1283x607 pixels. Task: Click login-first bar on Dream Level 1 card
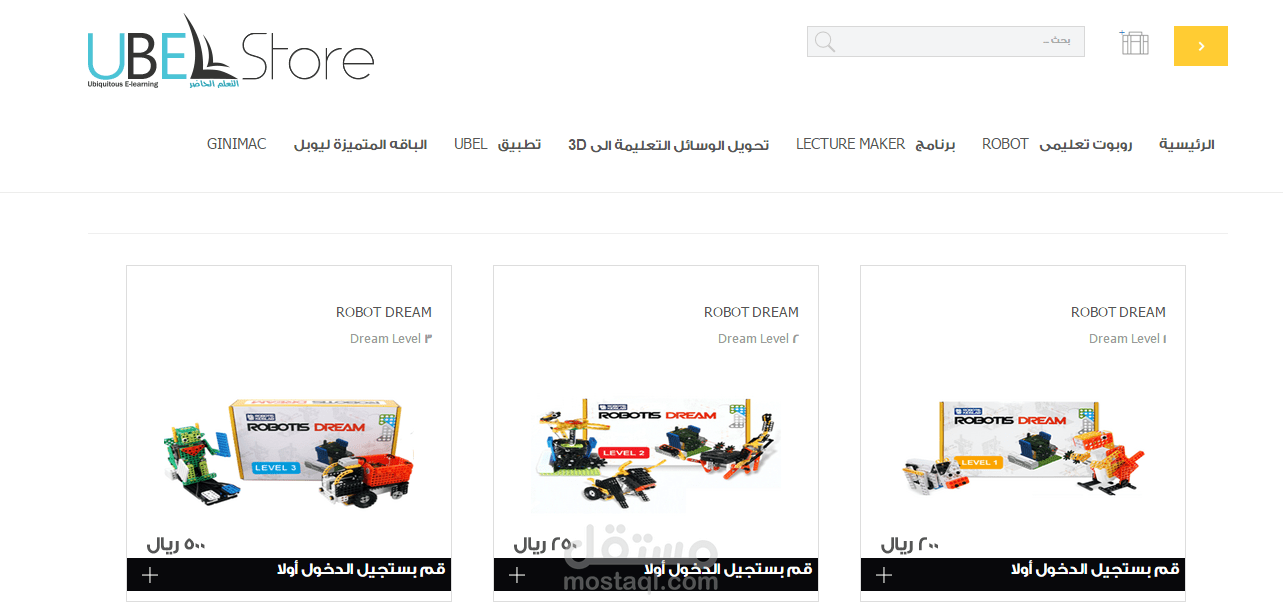1023,574
